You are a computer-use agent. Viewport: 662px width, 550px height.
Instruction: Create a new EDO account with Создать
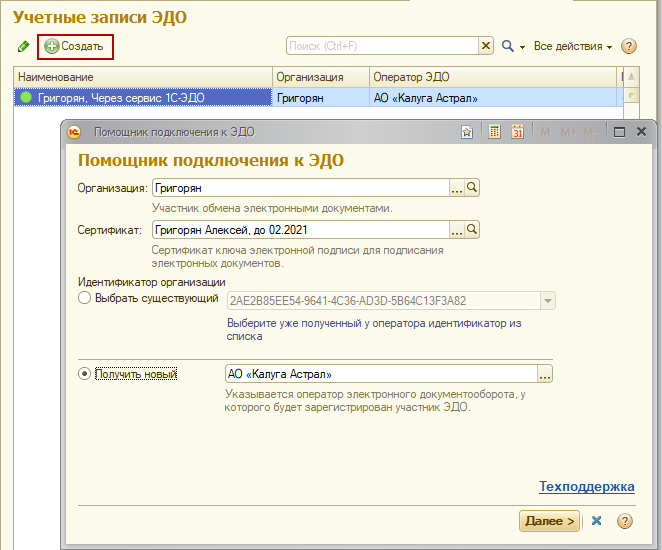[x=75, y=46]
